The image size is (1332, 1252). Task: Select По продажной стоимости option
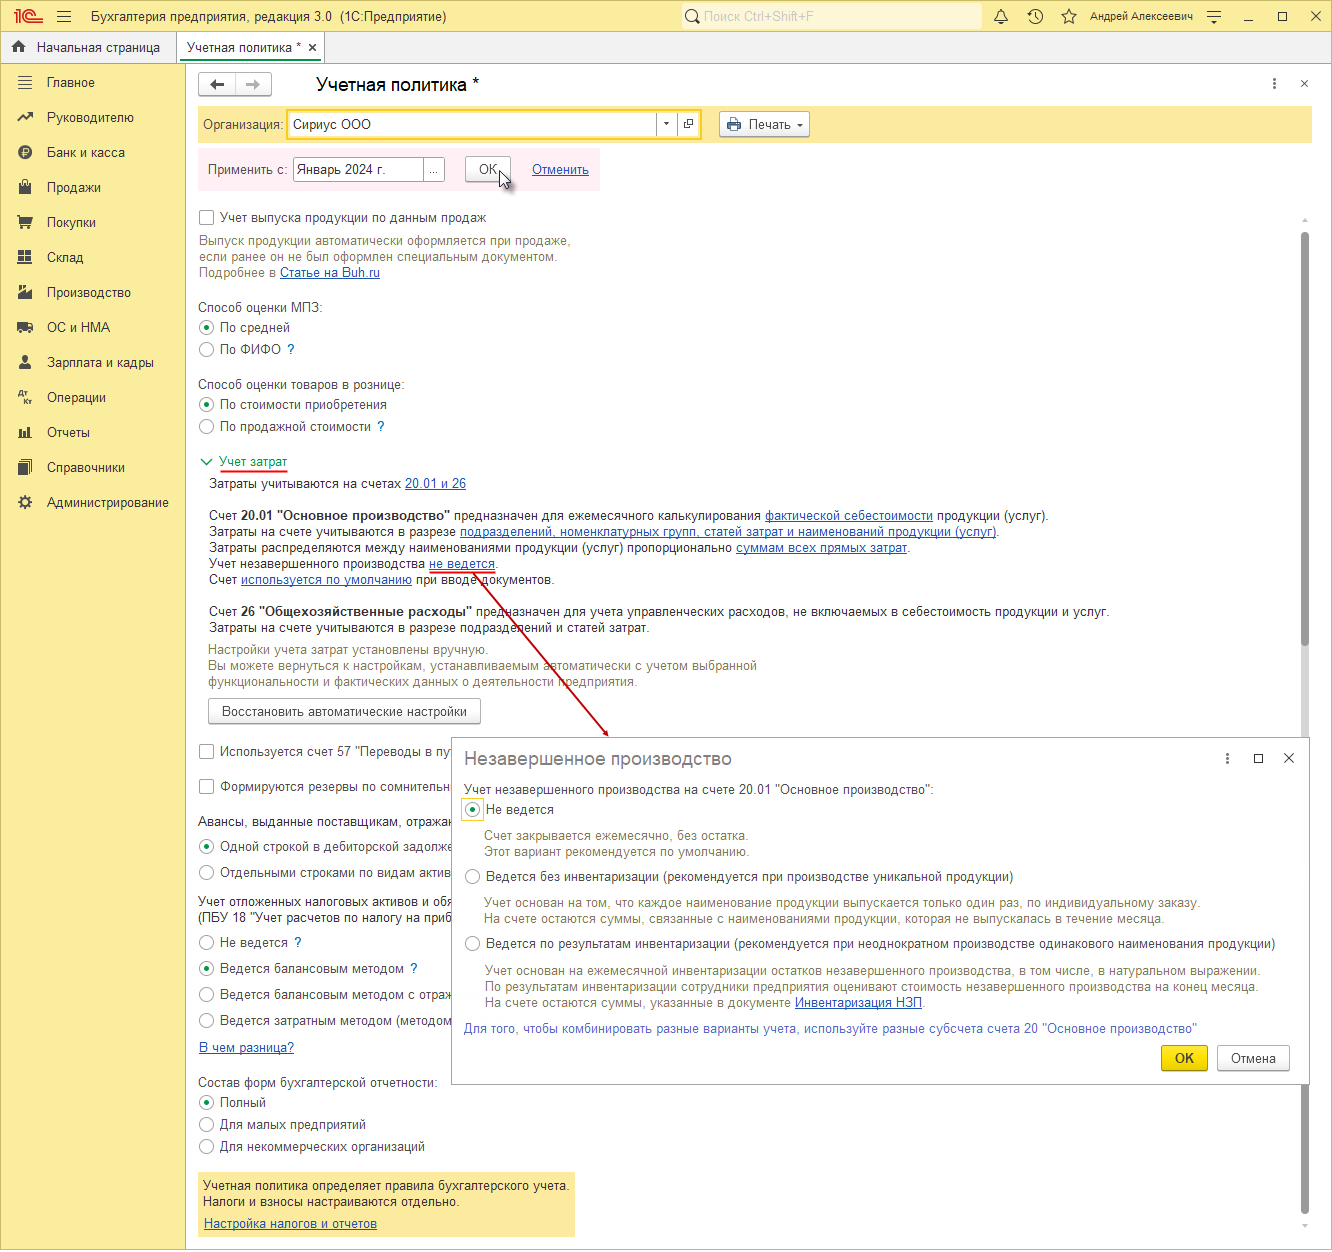pos(206,426)
